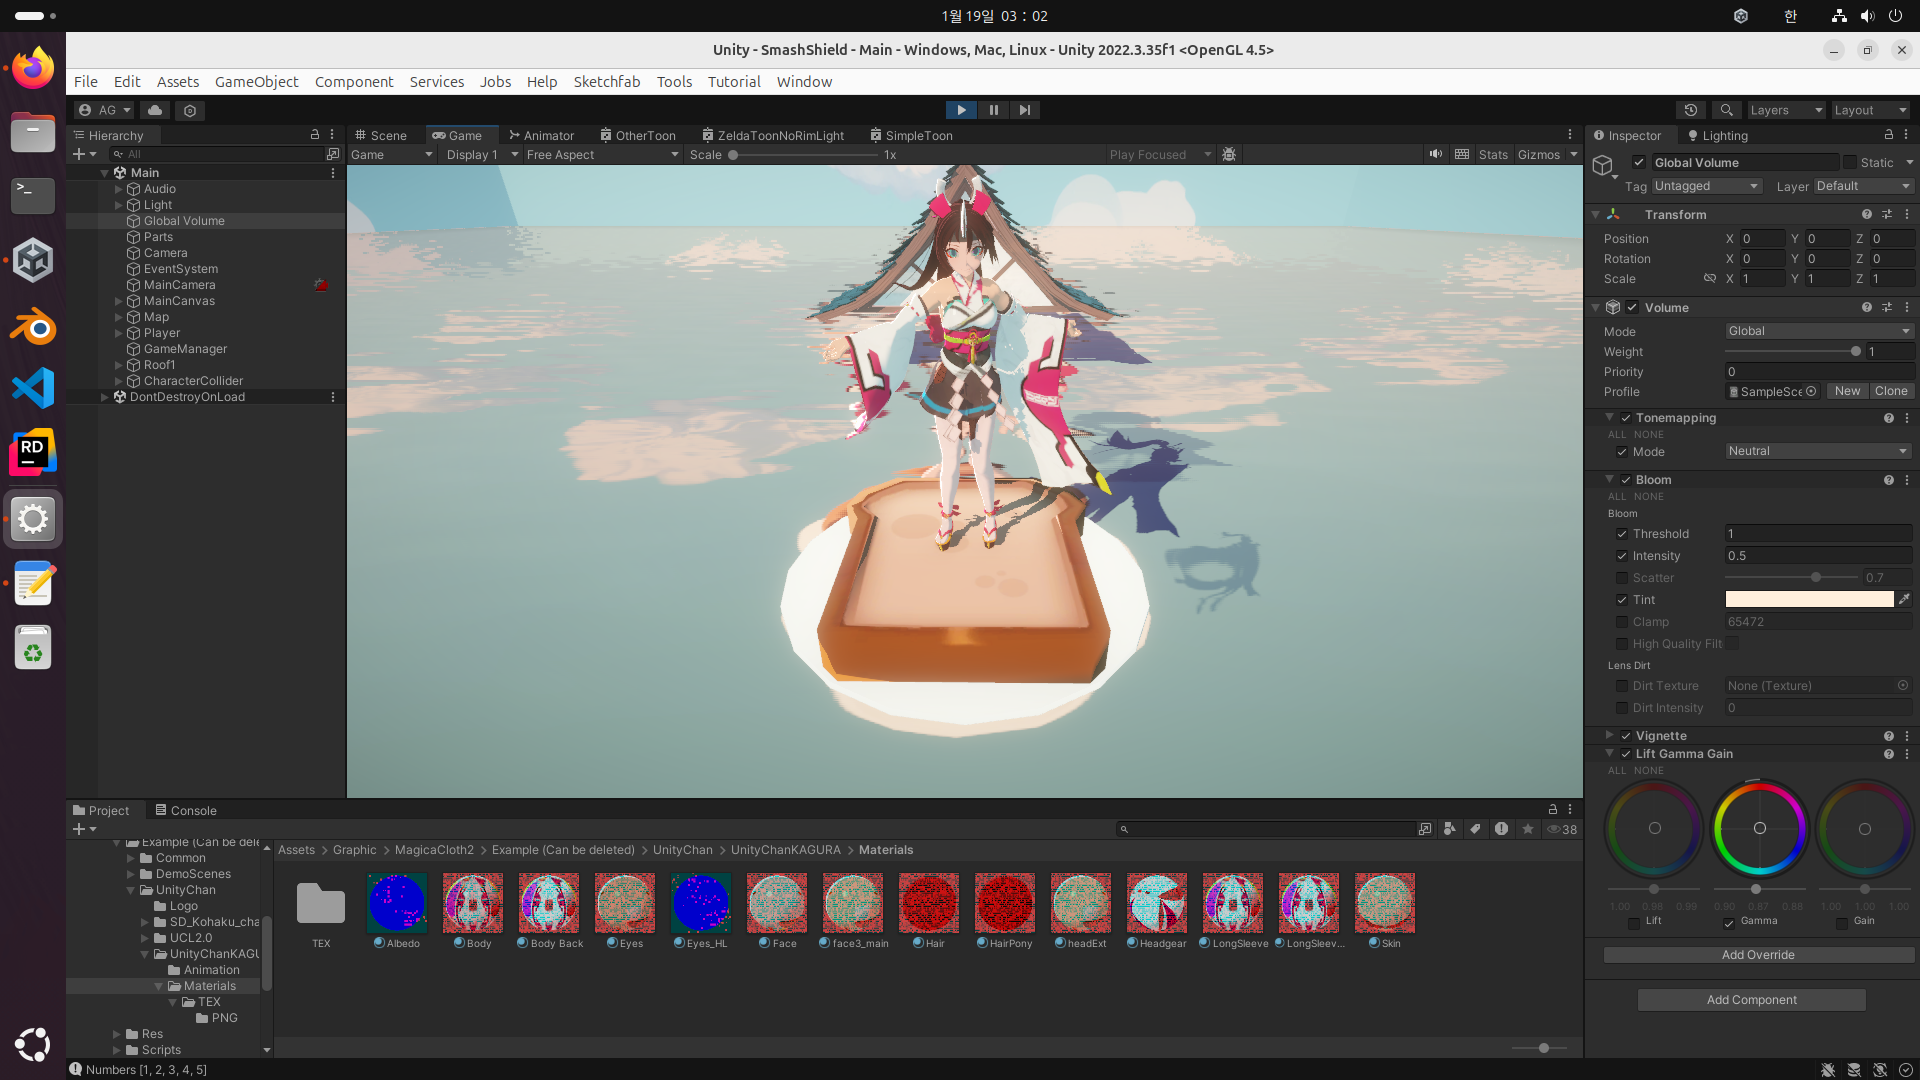
Task: Click the Step frame button
Action: coord(1024,110)
